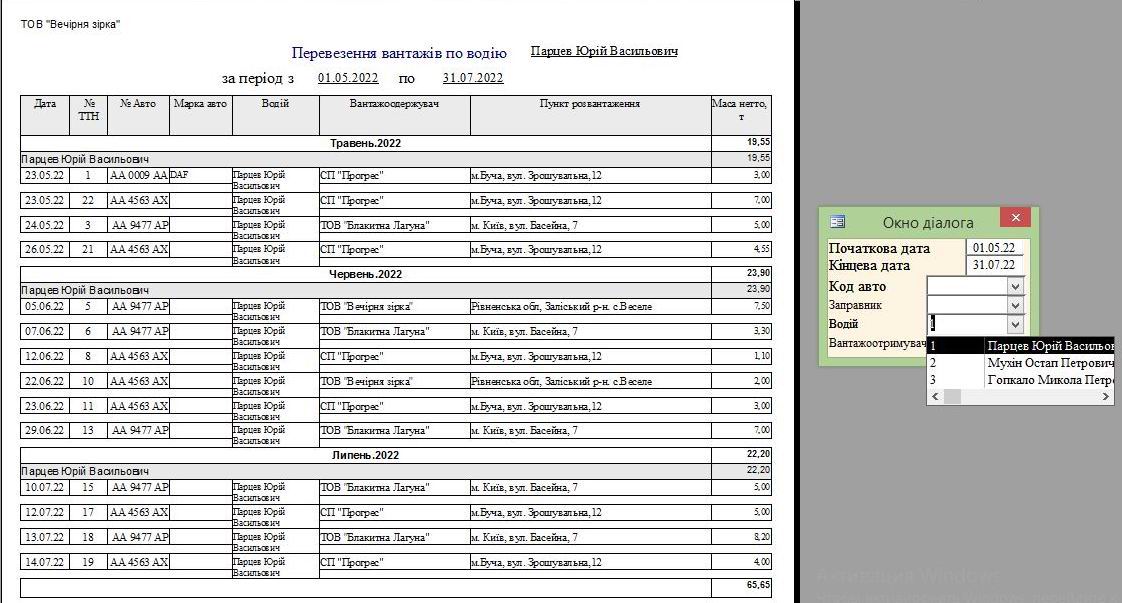This screenshot has width=1122, height=603.
Task: Click the Липень.2022 group header
Action: [365, 455]
